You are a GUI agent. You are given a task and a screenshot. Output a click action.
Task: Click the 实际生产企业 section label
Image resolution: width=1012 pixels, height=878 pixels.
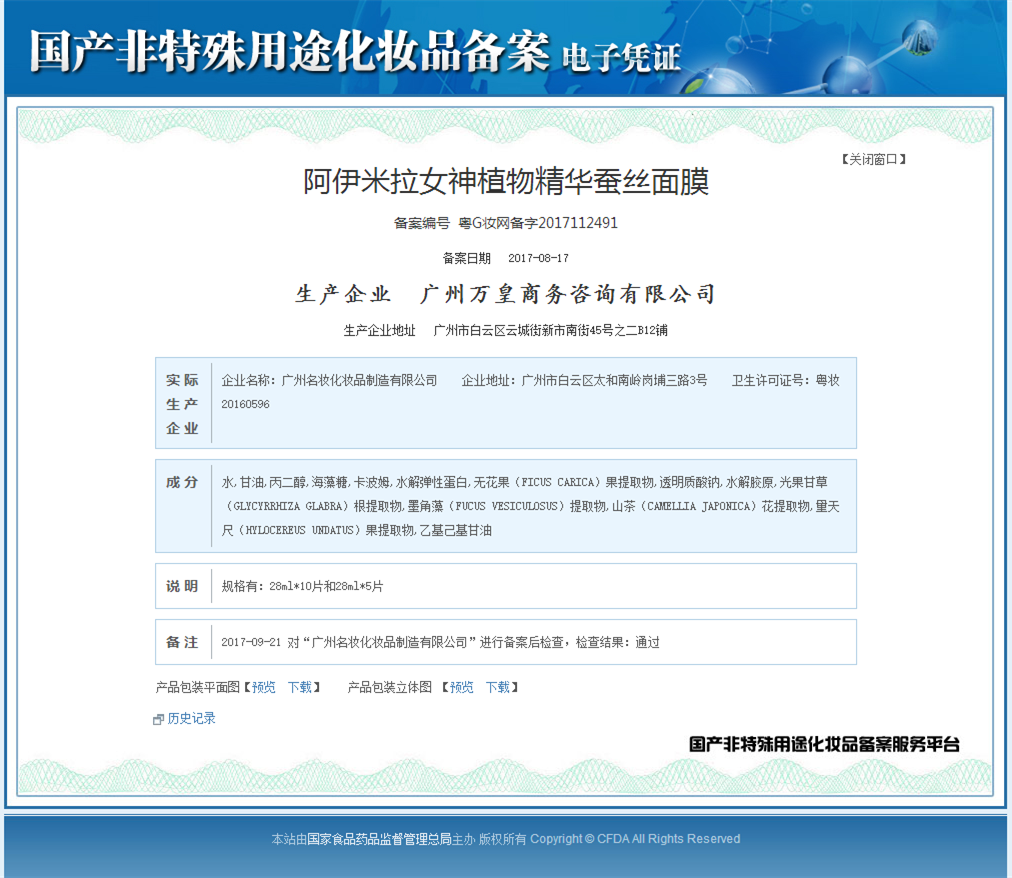coord(182,404)
